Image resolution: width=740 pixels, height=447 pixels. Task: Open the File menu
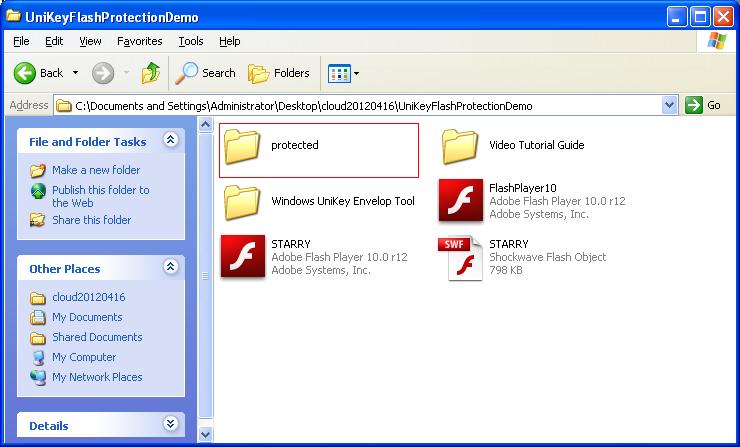click(x=21, y=42)
